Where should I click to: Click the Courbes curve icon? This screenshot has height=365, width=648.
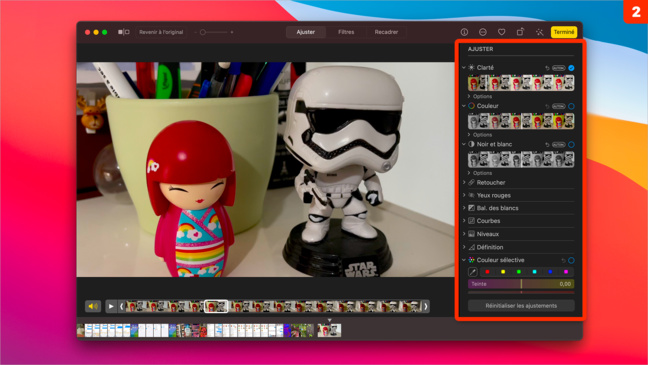472,221
